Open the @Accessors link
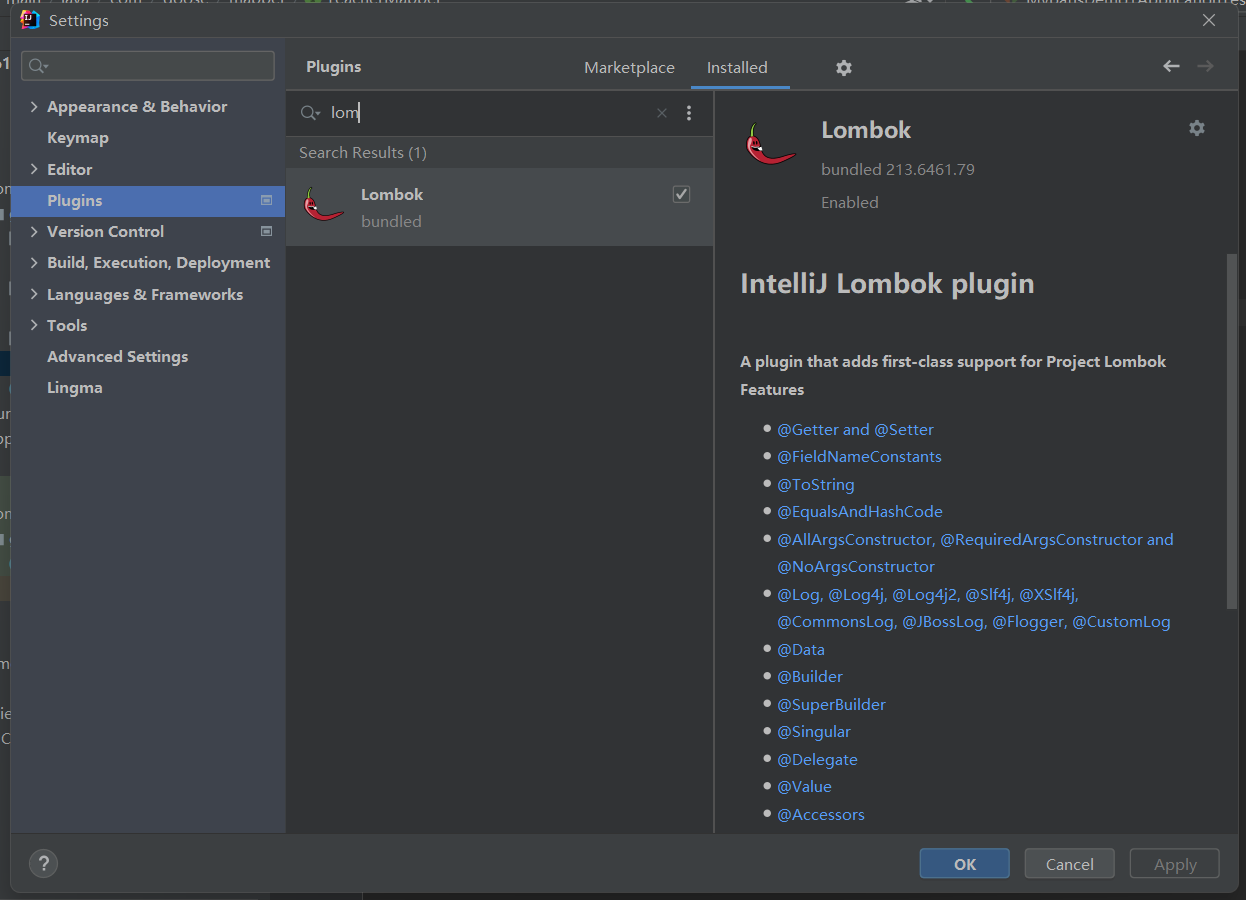1246x900 pixels. (821, 815)
